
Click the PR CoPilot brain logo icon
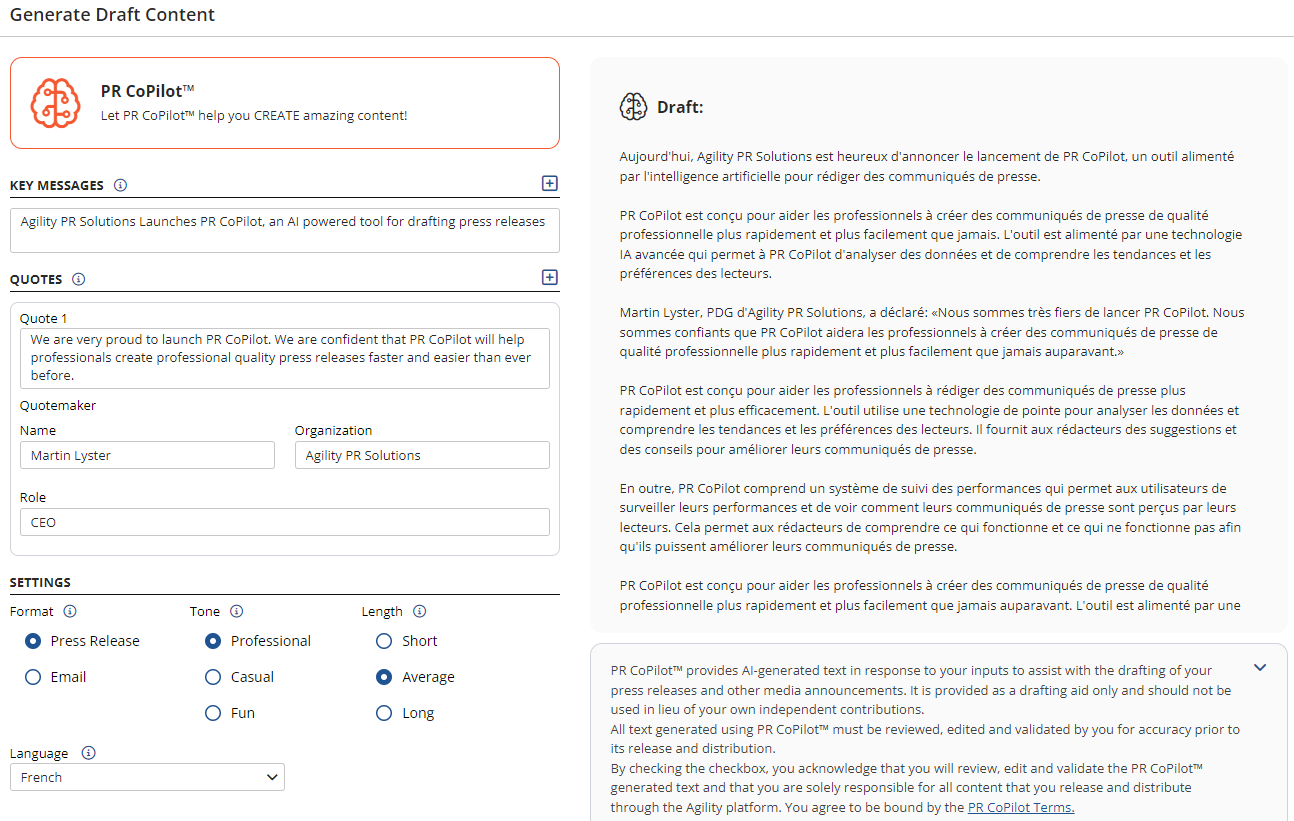click(x=55, y=103)
